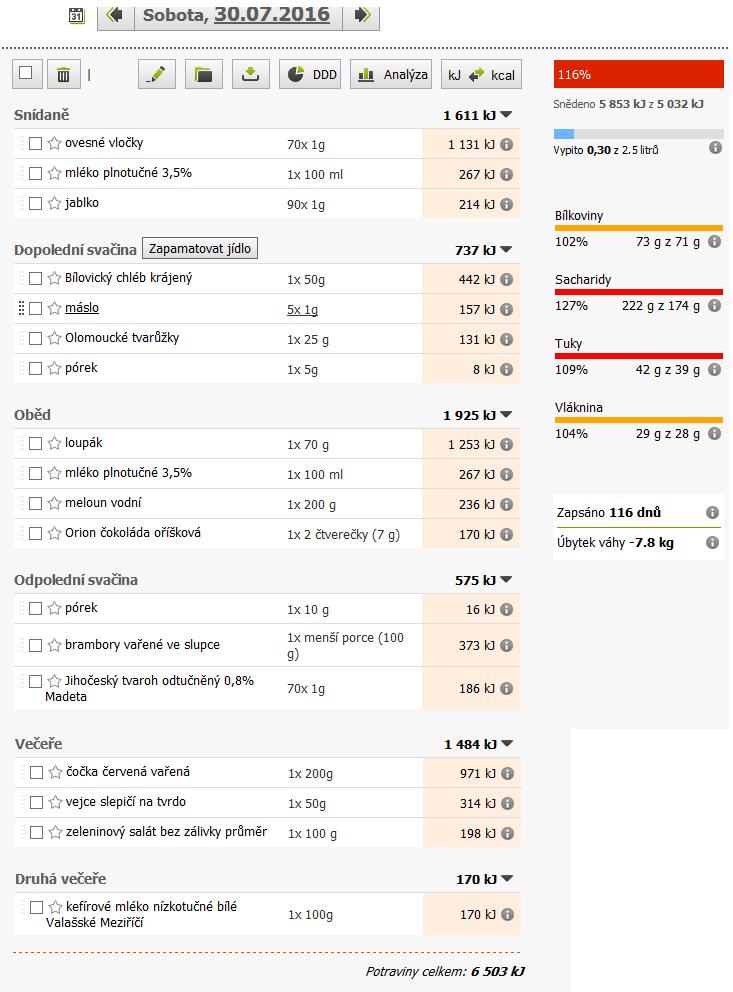Click the download/save icon button
This screenshot has width=733, height=992.
251,74
